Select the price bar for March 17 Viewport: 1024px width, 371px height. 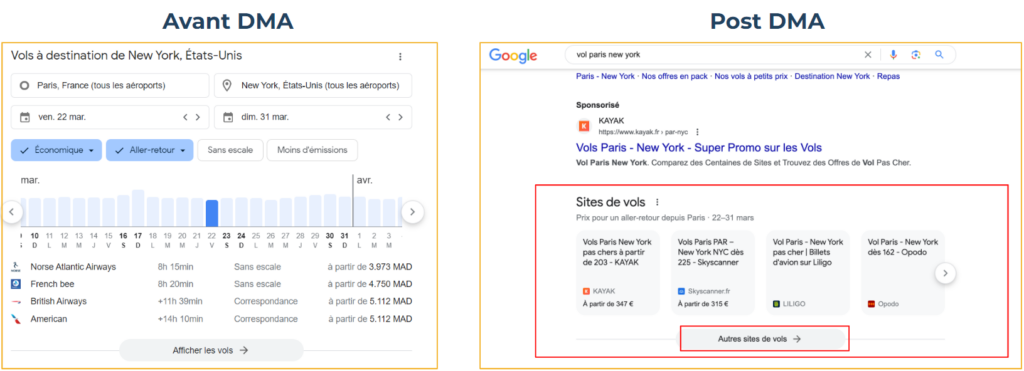(x=138, y=208)
